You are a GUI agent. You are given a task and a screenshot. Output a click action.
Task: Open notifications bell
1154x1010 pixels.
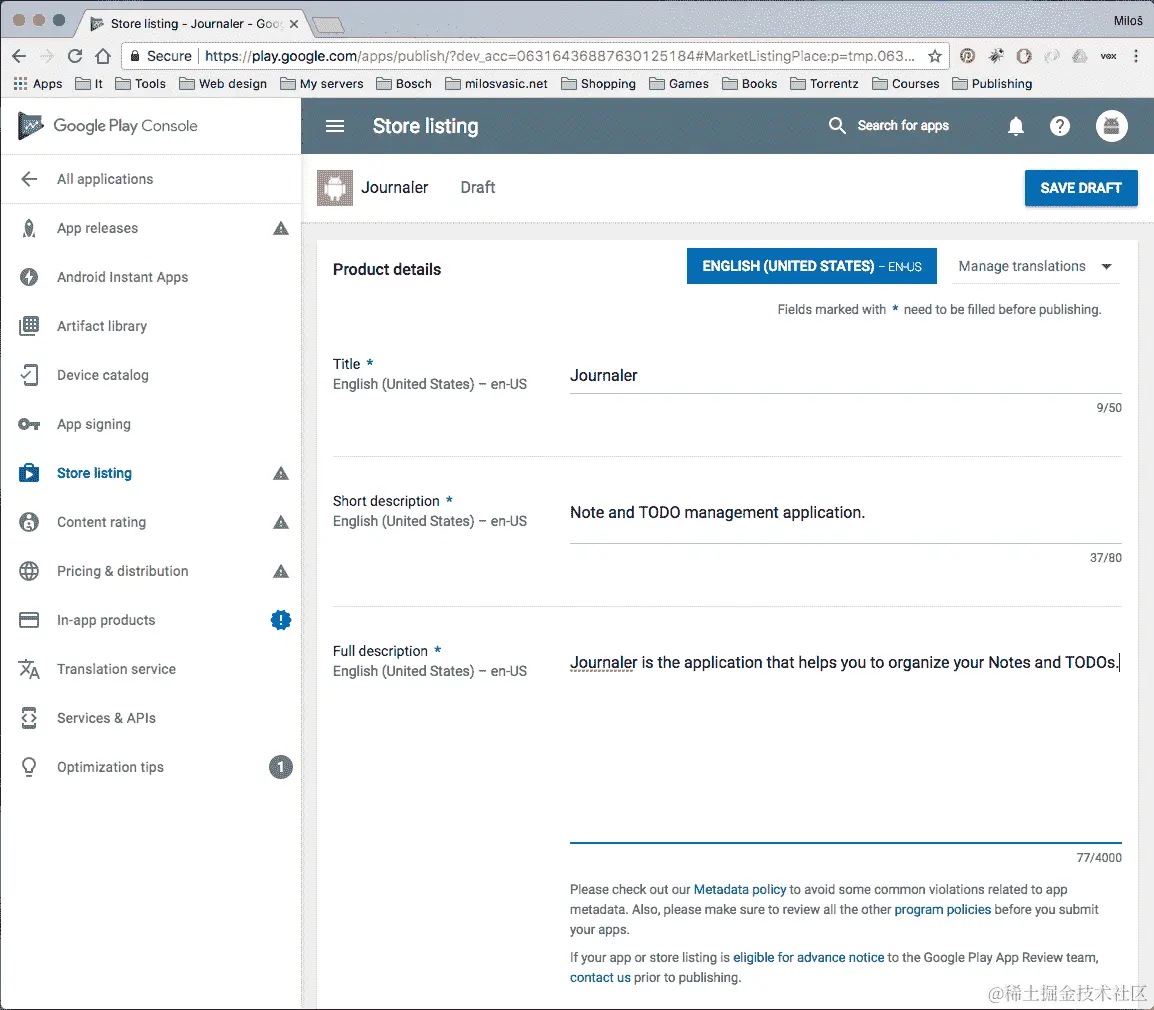coord(1016,126)
